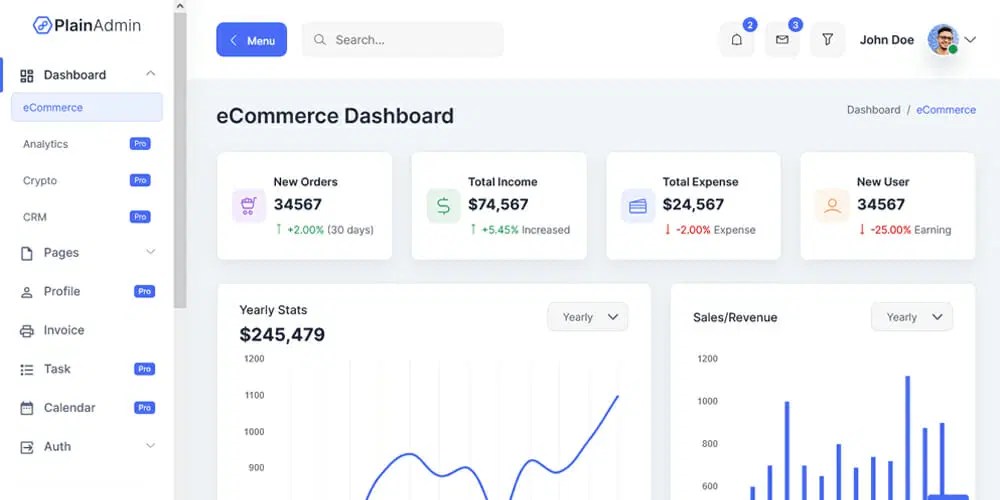Click the Profile person icon
The height and width of the screenshot is (500, 1000).
pos(27,292)
